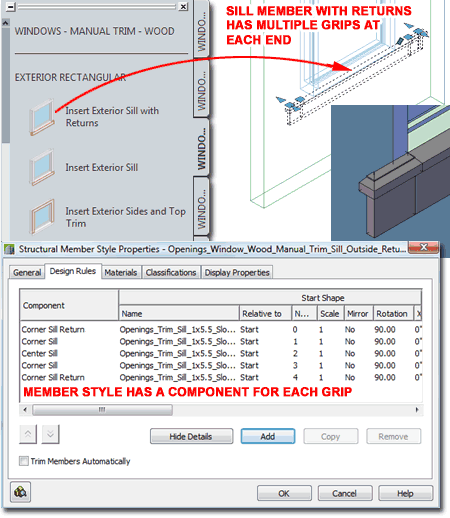
Task: Enable Trim Members Automatically checkbox
Action: (24, 461)
